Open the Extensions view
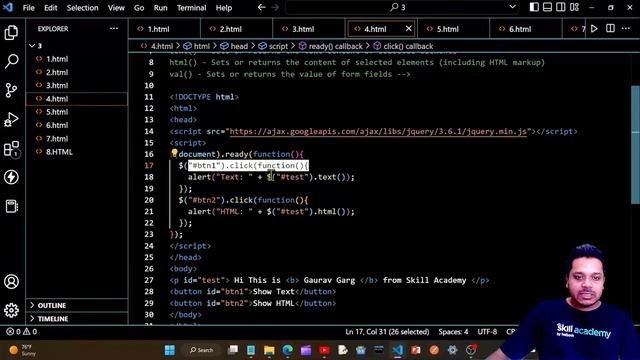The width and height of the screenshot is (640, 360). tap(11, 149)
